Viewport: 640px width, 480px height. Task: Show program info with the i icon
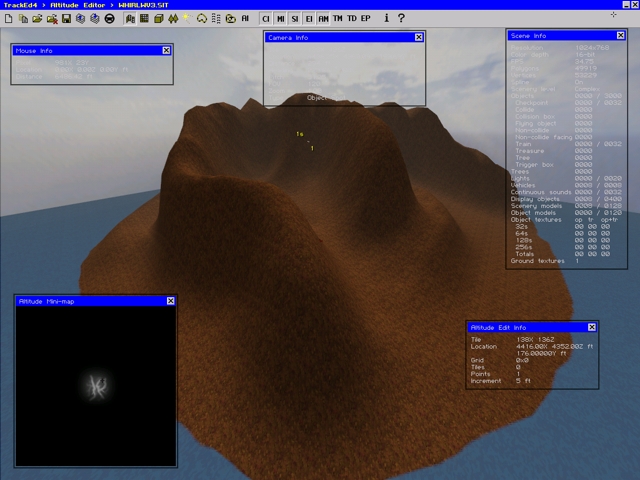pos(387,18)
